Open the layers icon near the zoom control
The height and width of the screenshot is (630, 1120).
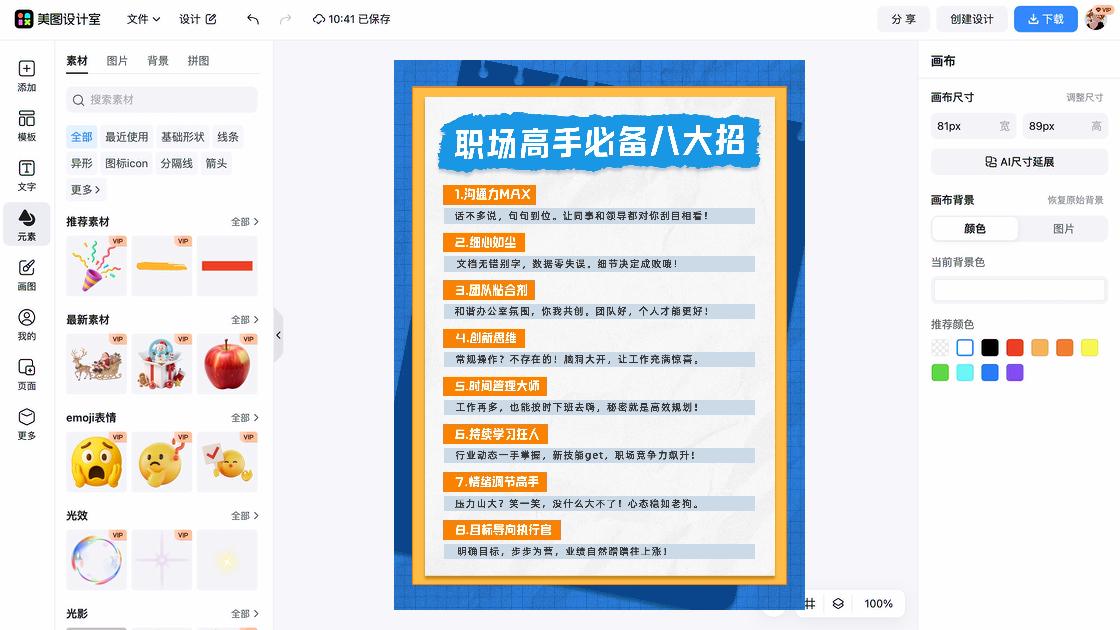click(837, 604)
